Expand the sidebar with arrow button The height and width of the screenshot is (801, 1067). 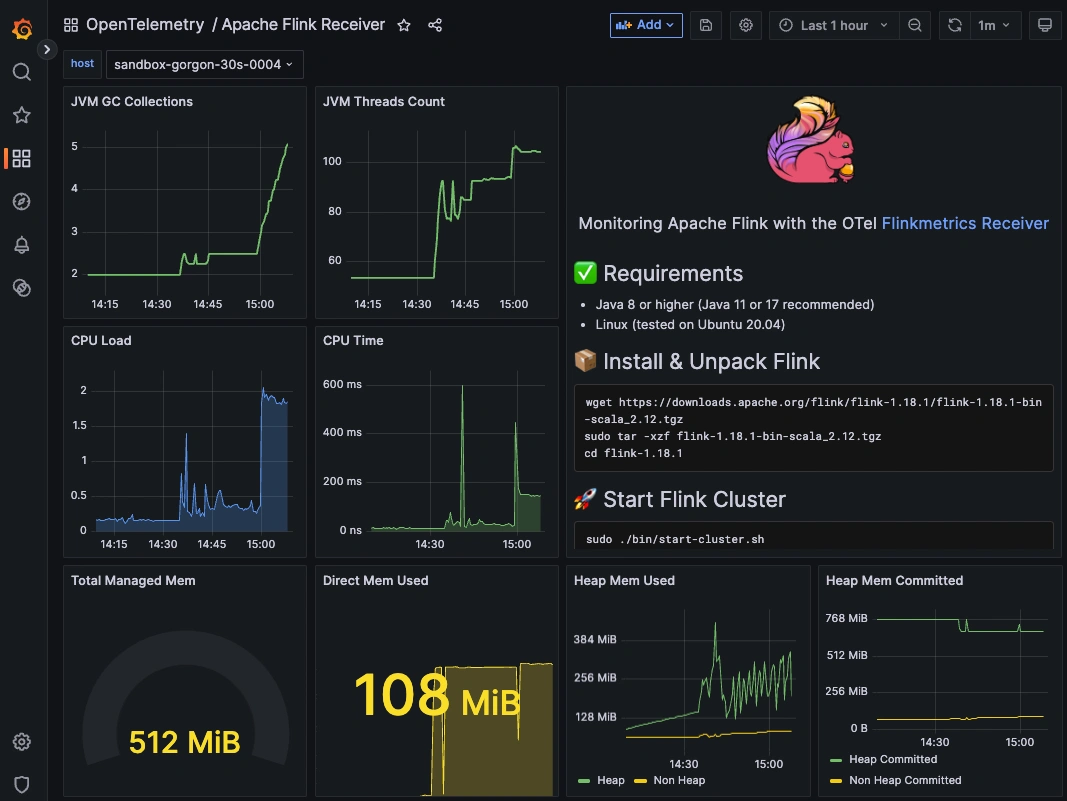(x=46, y=49)
